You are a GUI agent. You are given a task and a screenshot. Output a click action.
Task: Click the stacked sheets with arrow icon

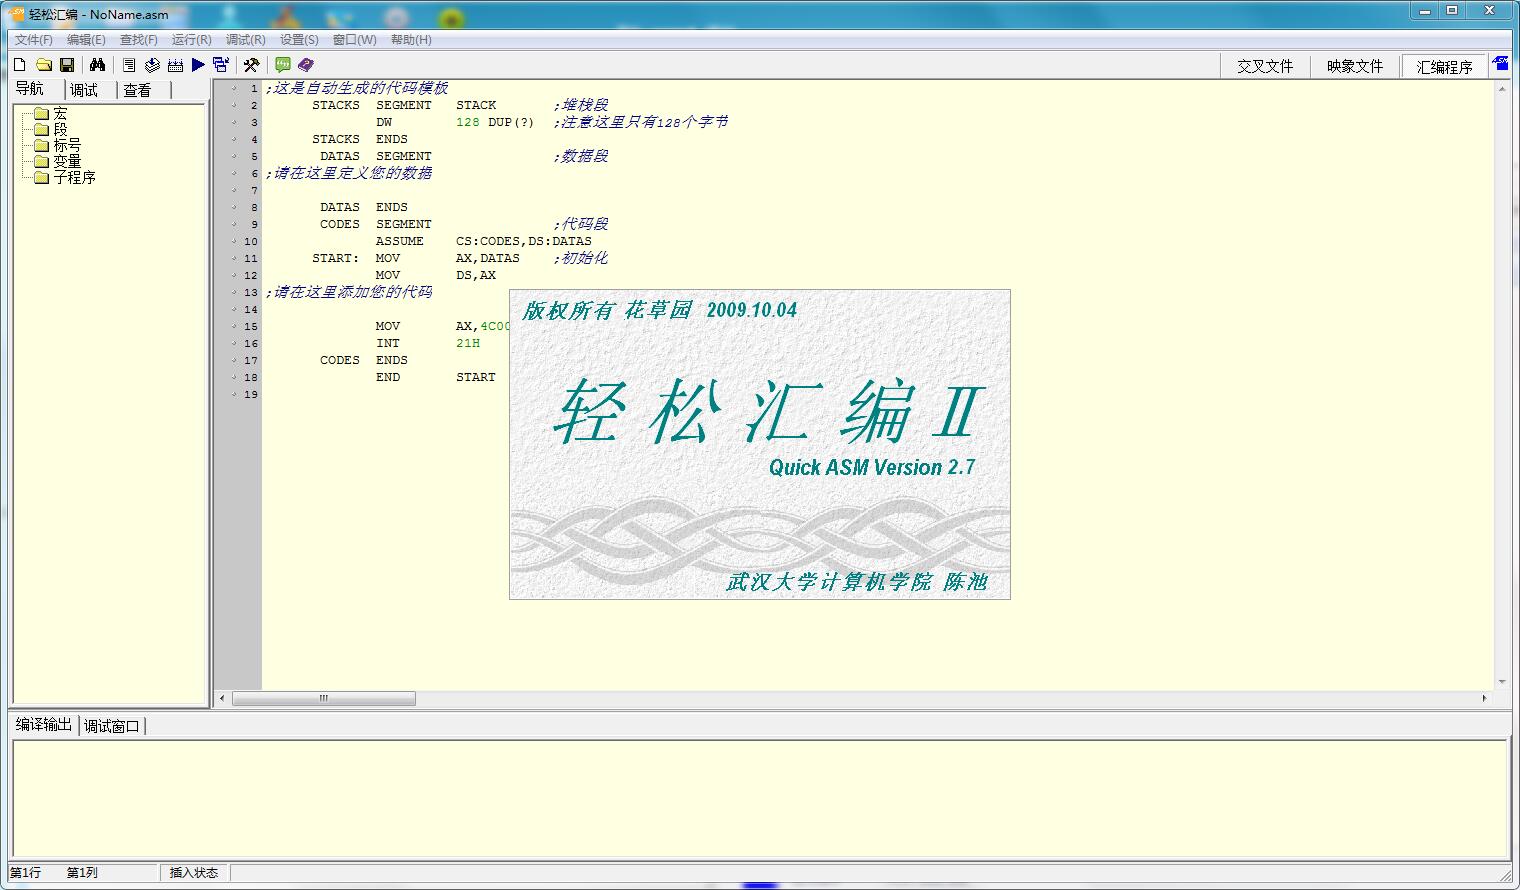click(152, 65)
